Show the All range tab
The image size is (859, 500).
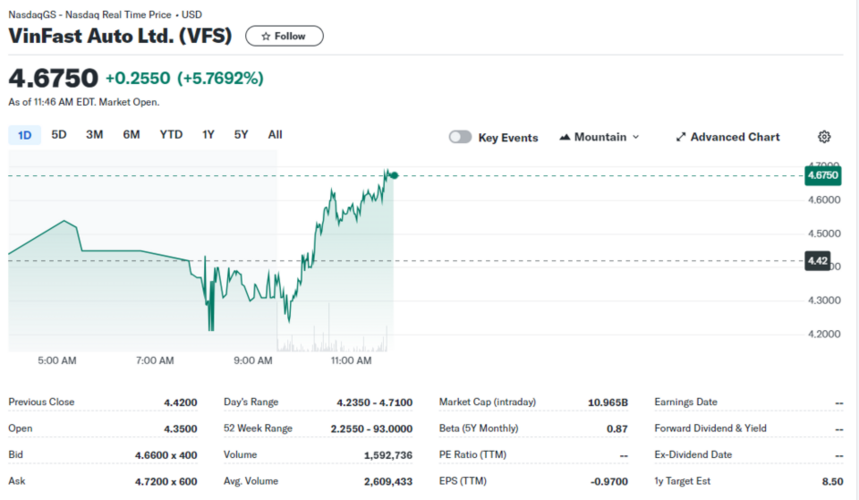coord(275,135)
